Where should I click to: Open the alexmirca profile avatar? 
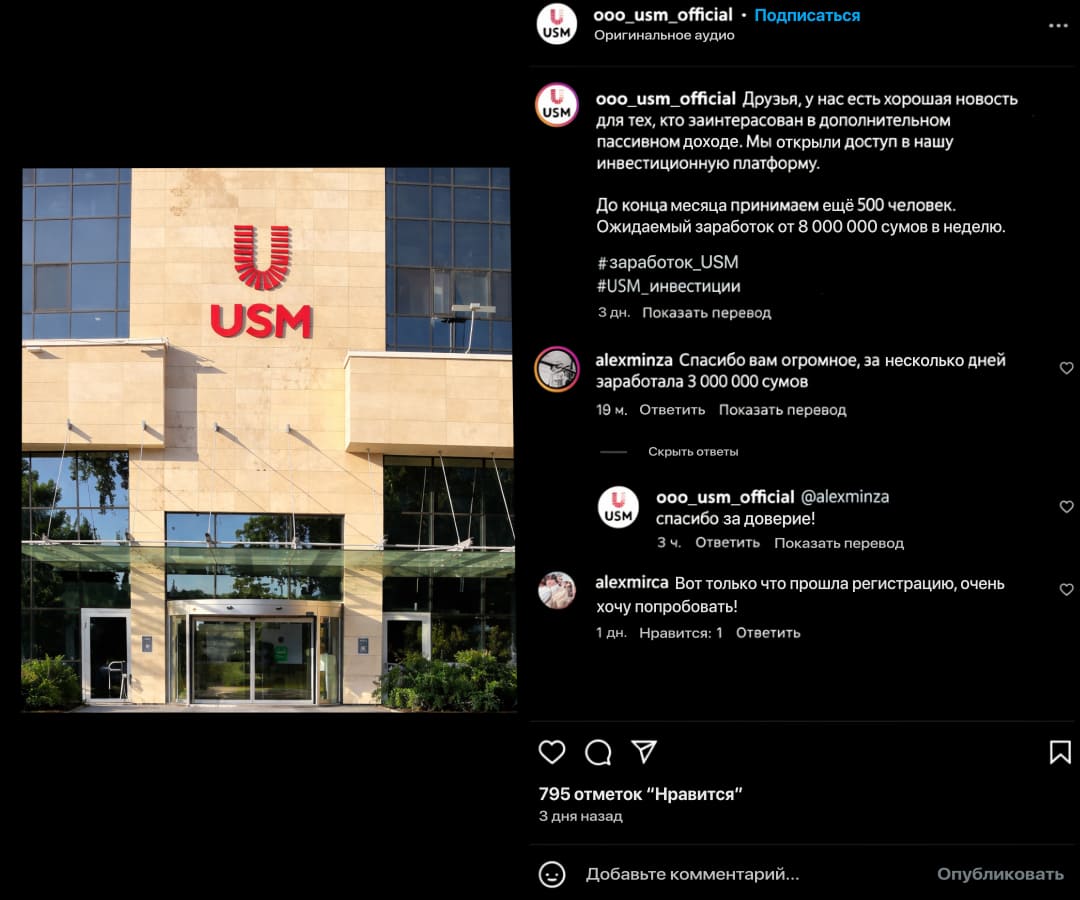click(557, 590)
